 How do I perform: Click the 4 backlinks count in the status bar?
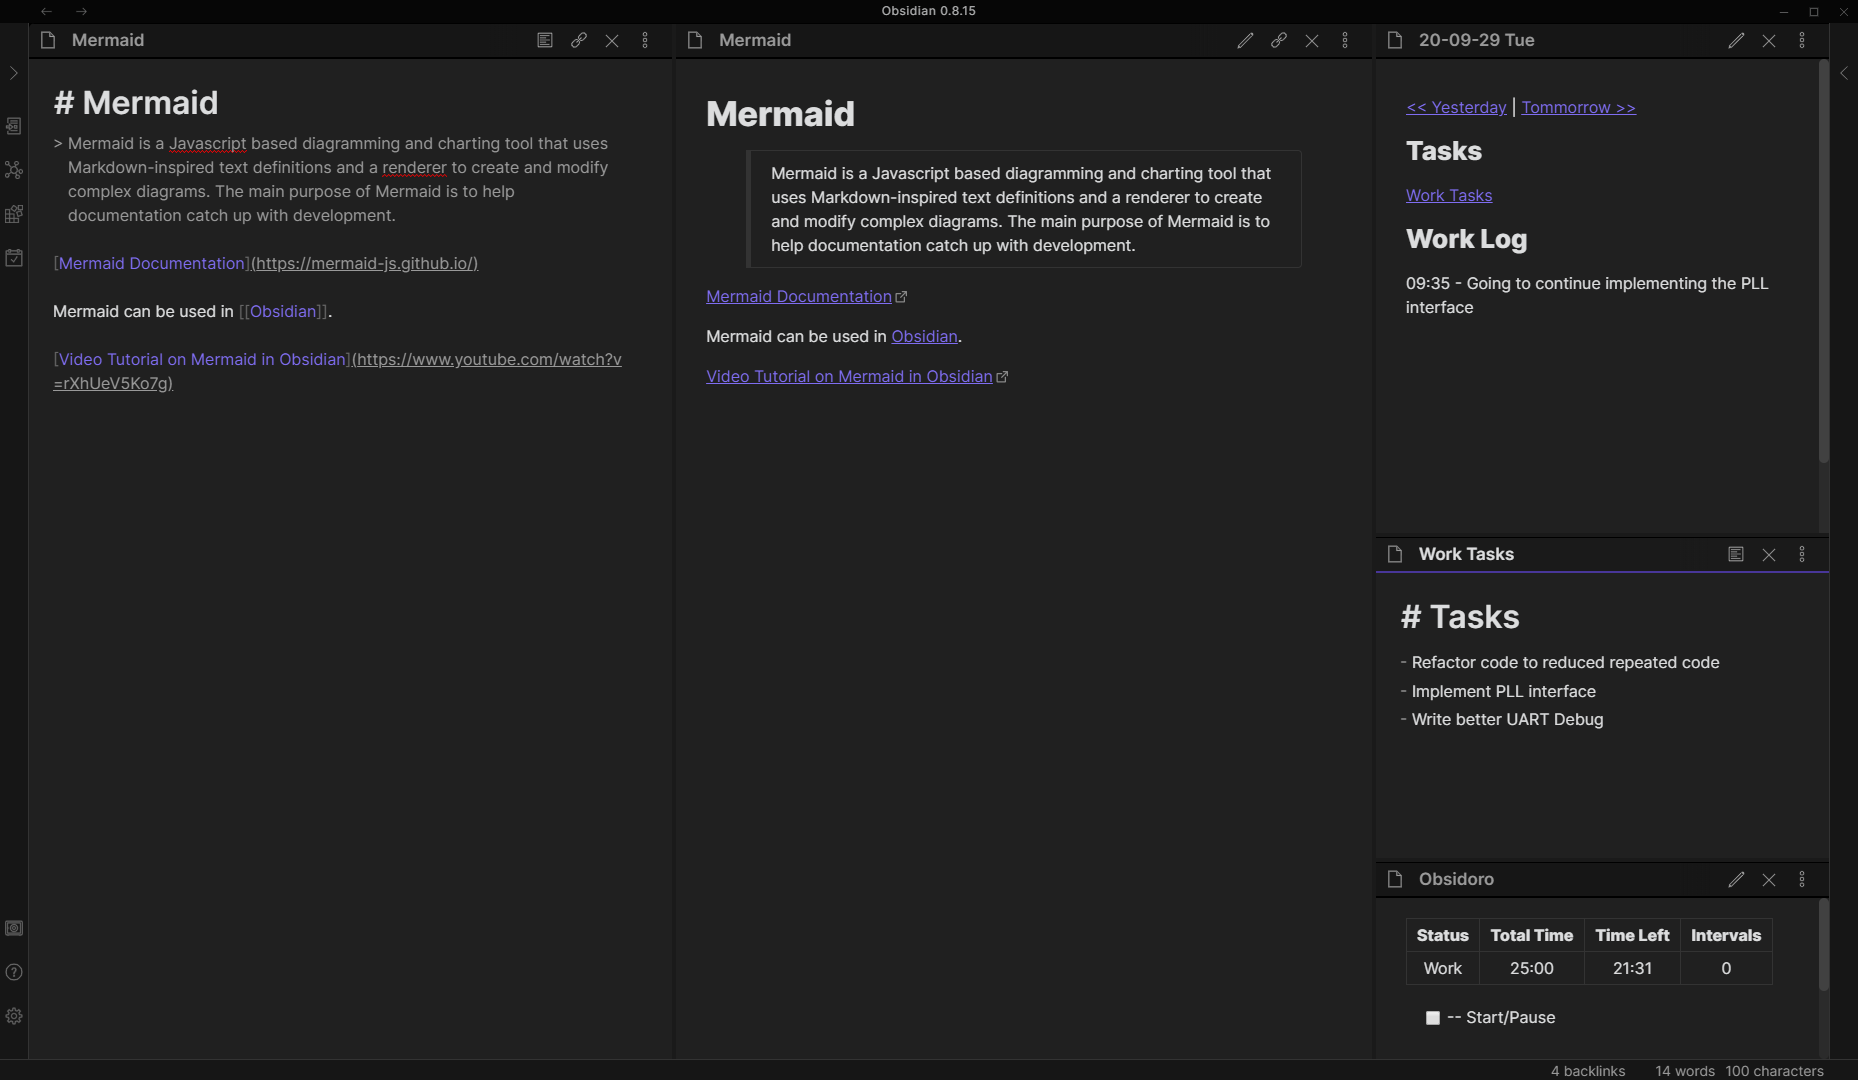coord(1589,1070)
